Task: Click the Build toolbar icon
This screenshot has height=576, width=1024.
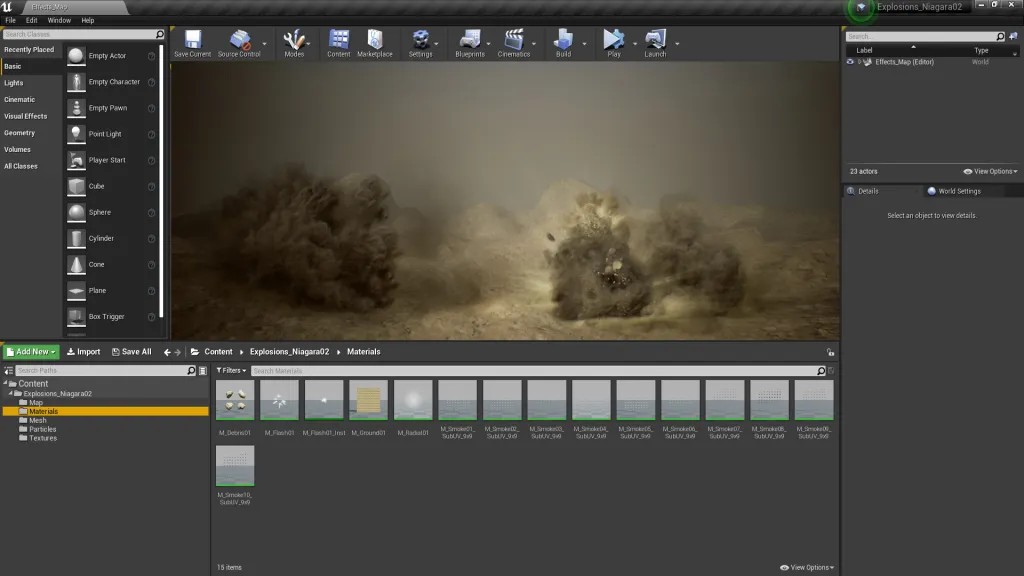Action: click(x=563, y=41)
